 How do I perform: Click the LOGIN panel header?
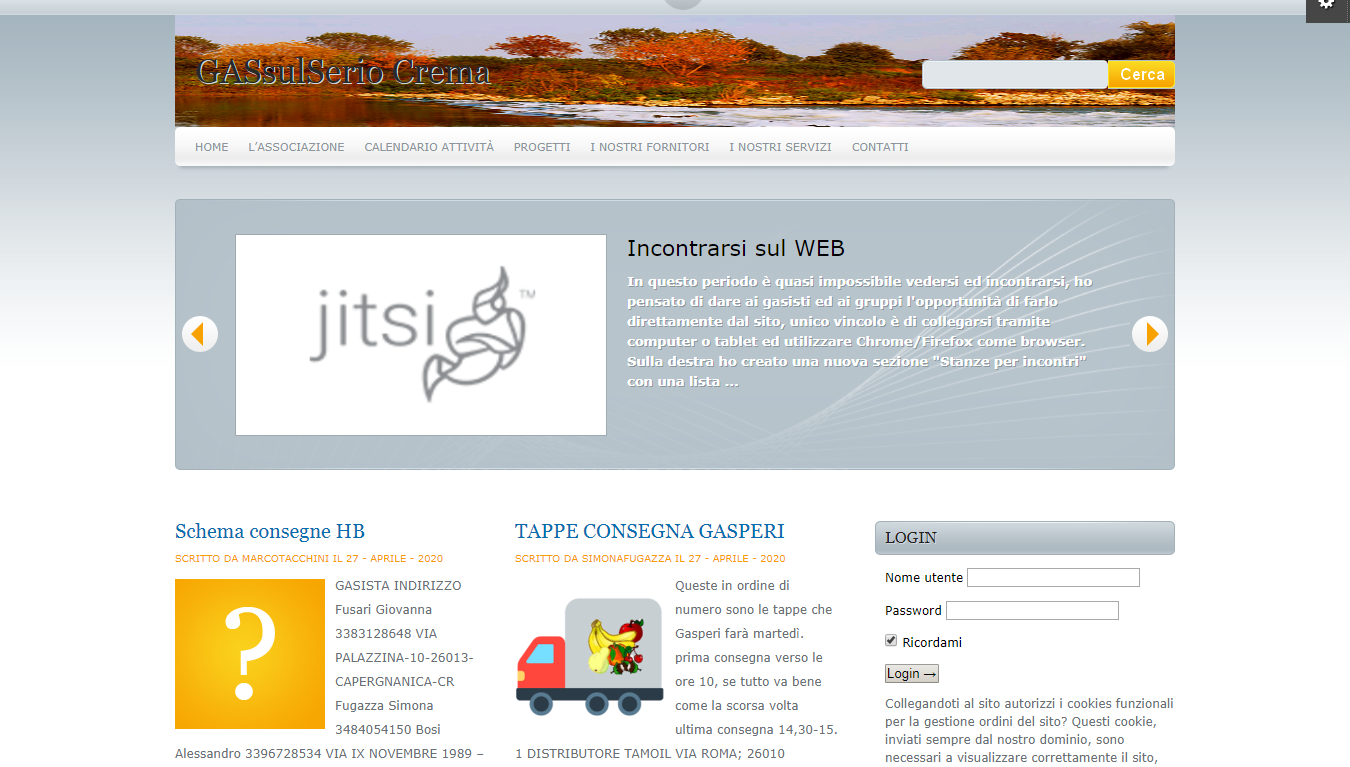[x=1025, y=538]
